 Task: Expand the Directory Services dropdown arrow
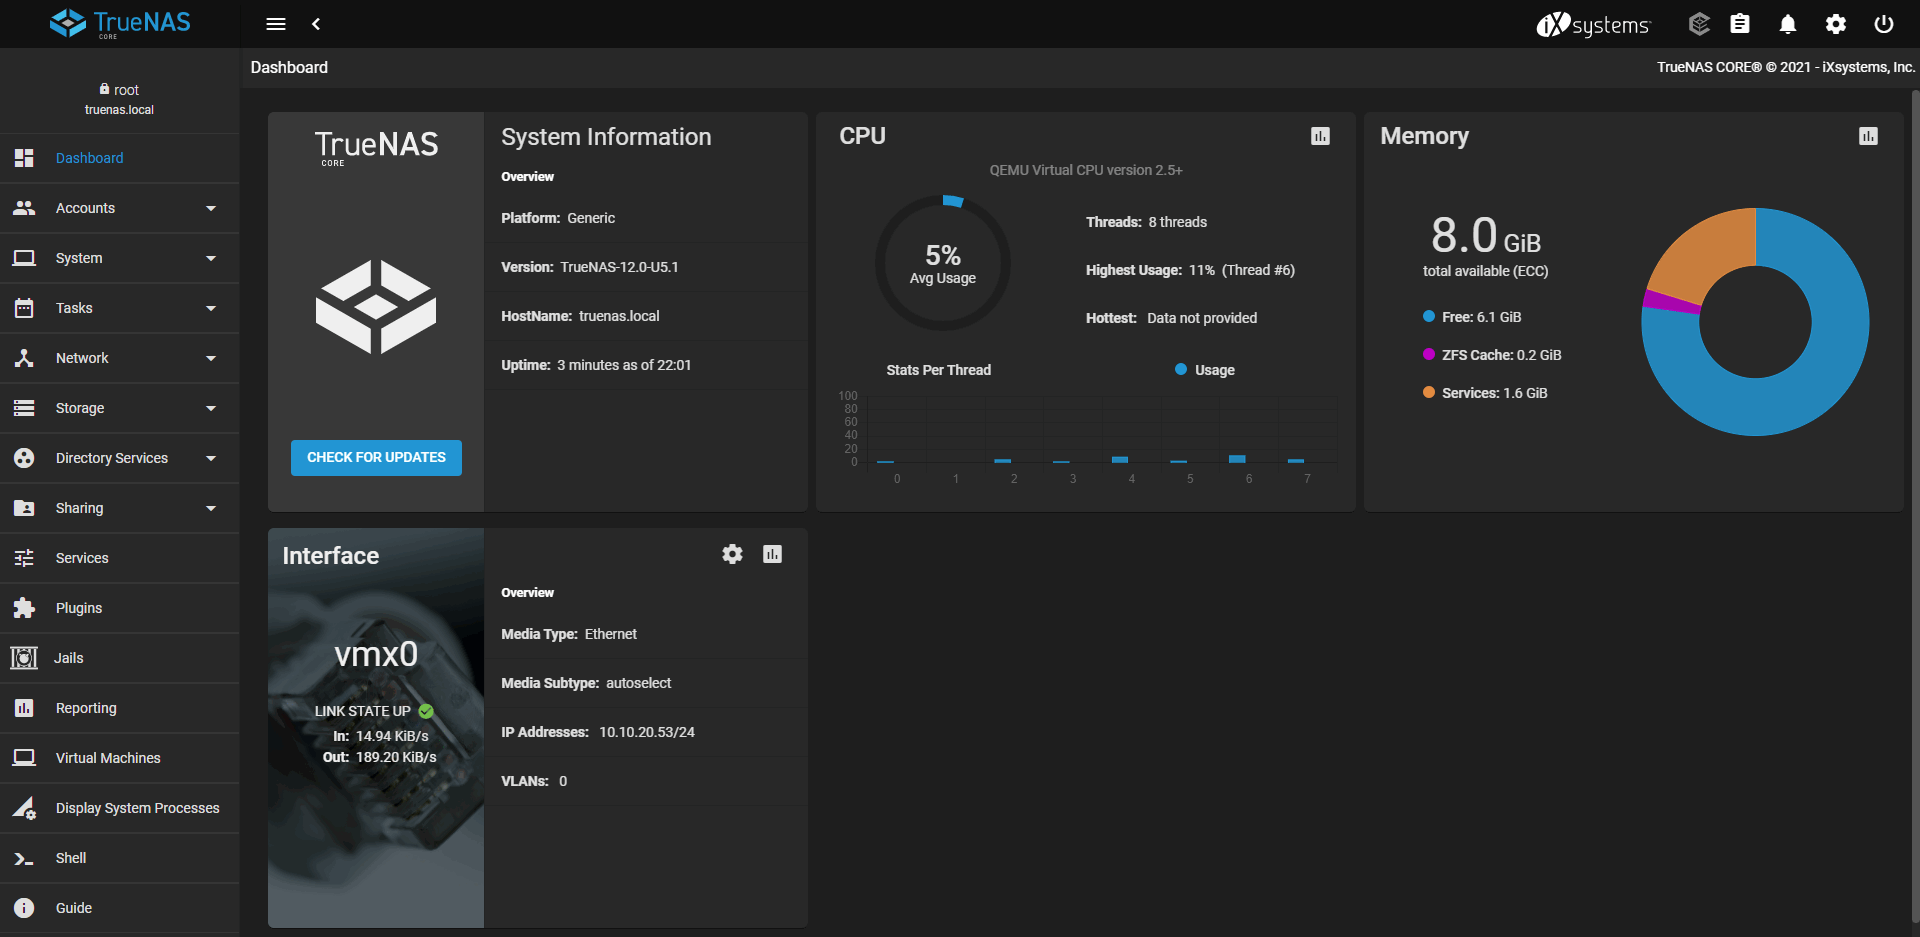click(211, 458)
